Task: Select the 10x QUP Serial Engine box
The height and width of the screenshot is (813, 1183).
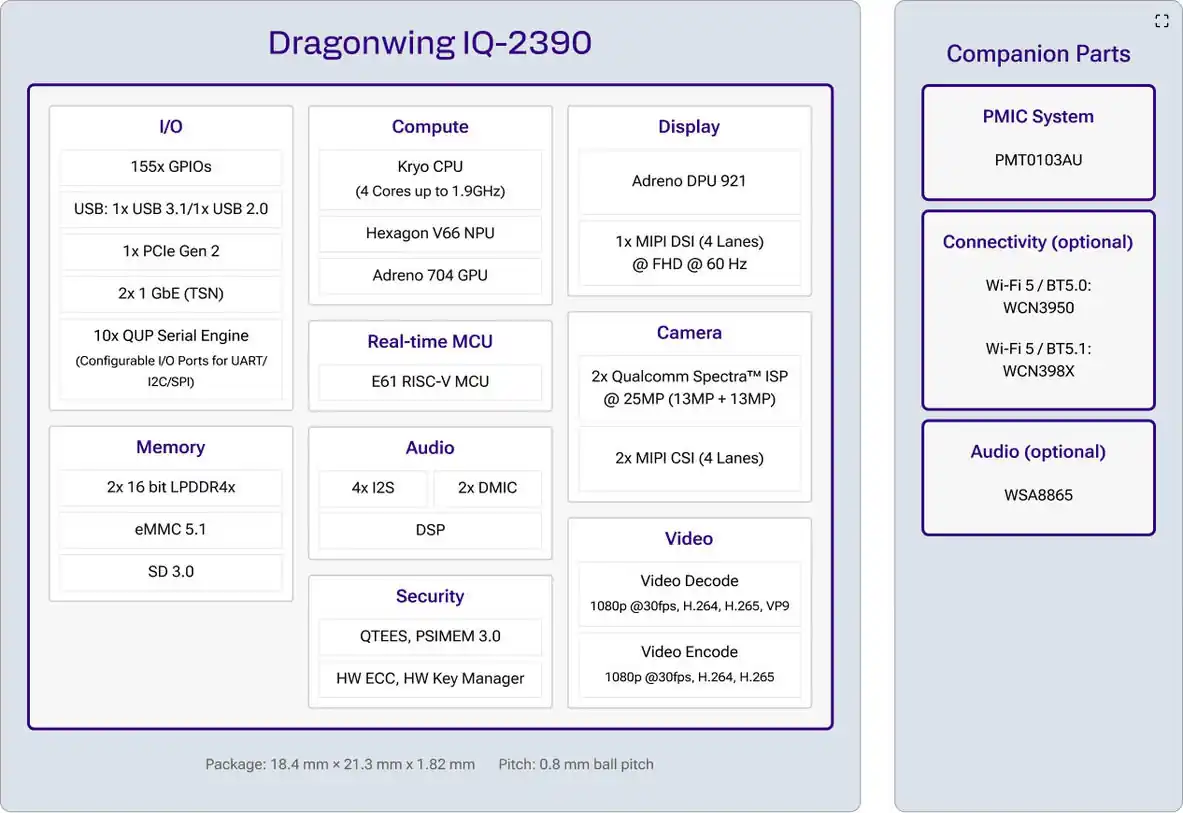Action: [171, 358]
